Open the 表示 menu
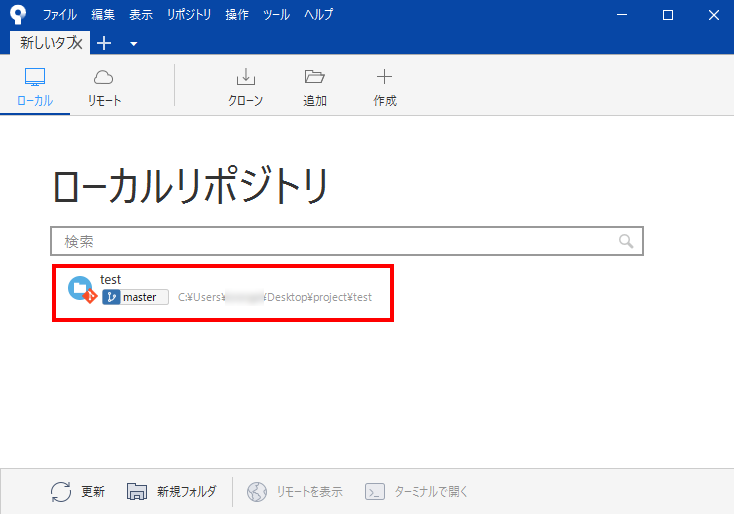734x514 pixels. pyautogui.click(x=141, y=15)
